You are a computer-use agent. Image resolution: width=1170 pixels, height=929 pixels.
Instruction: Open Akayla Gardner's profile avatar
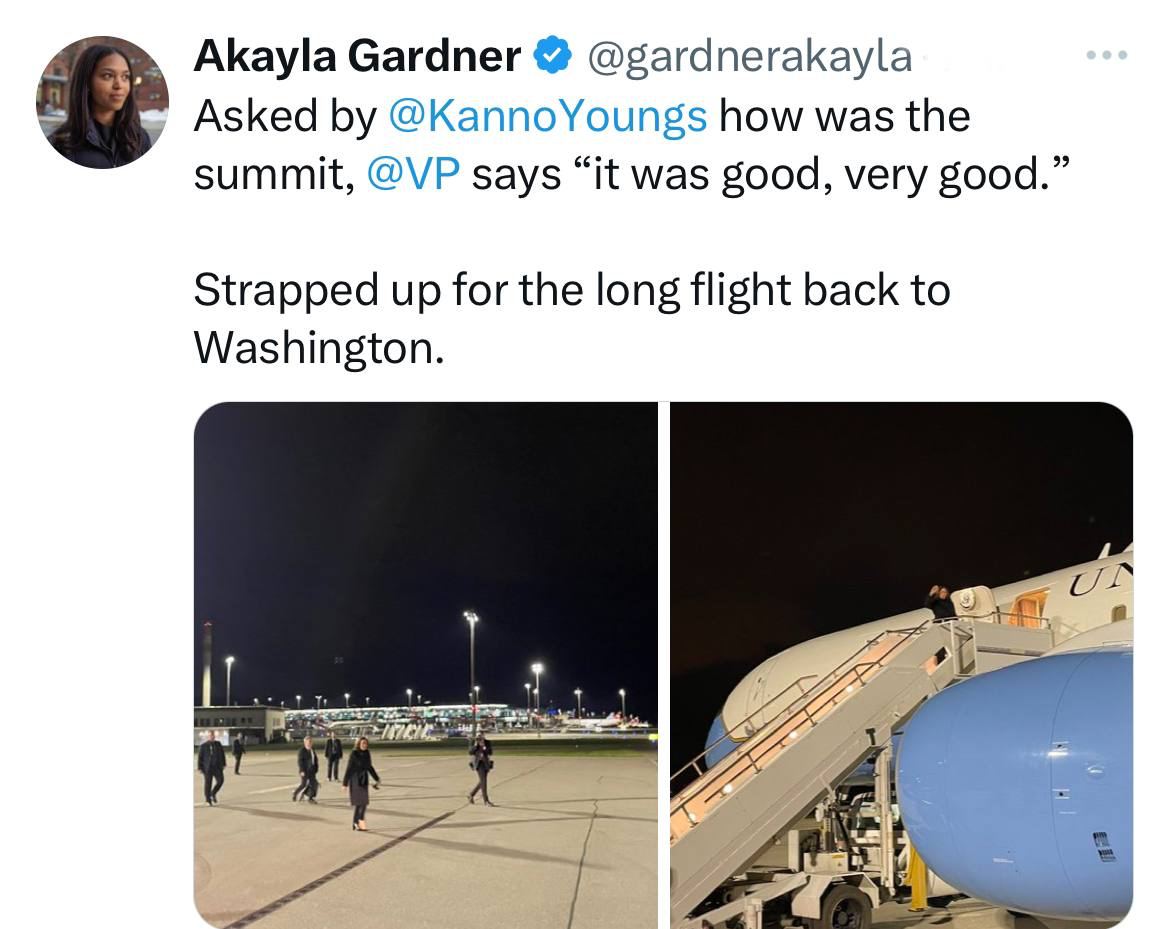pos(102,102)
